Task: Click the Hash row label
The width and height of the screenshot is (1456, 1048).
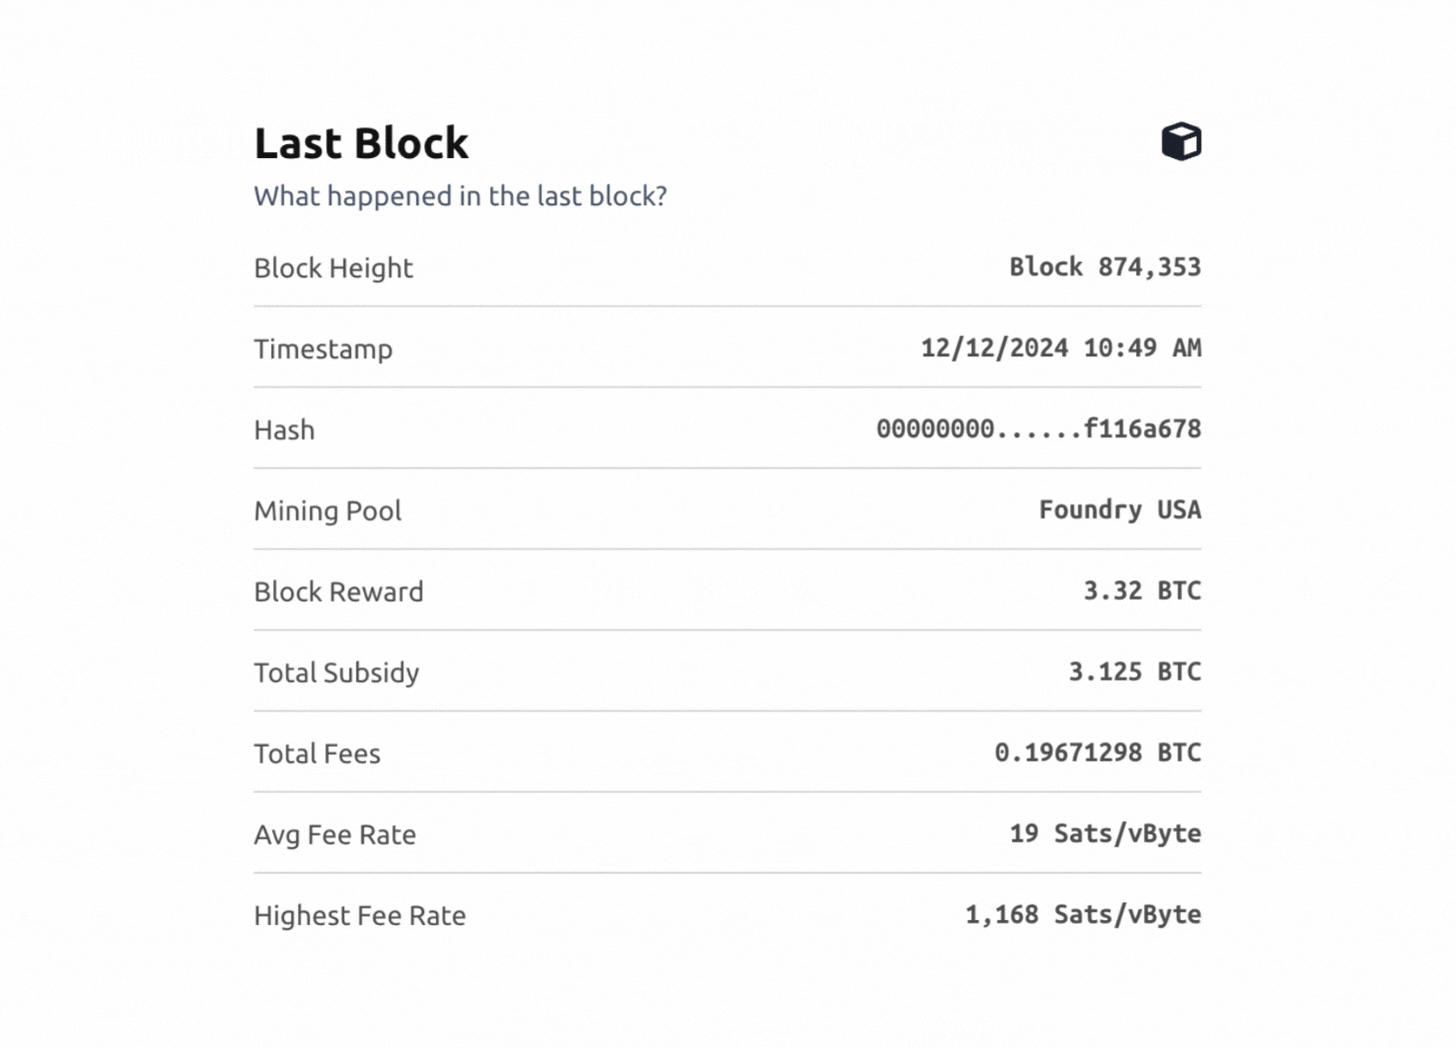Action: coord(284,430)
